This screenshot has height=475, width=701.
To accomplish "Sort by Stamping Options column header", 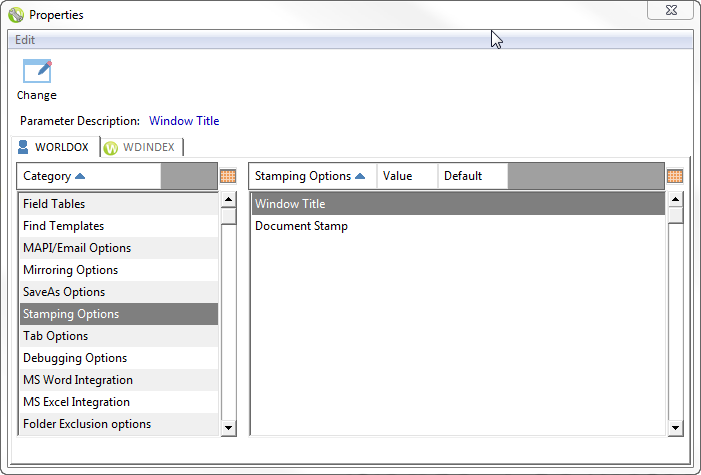I will coord(313,176).
